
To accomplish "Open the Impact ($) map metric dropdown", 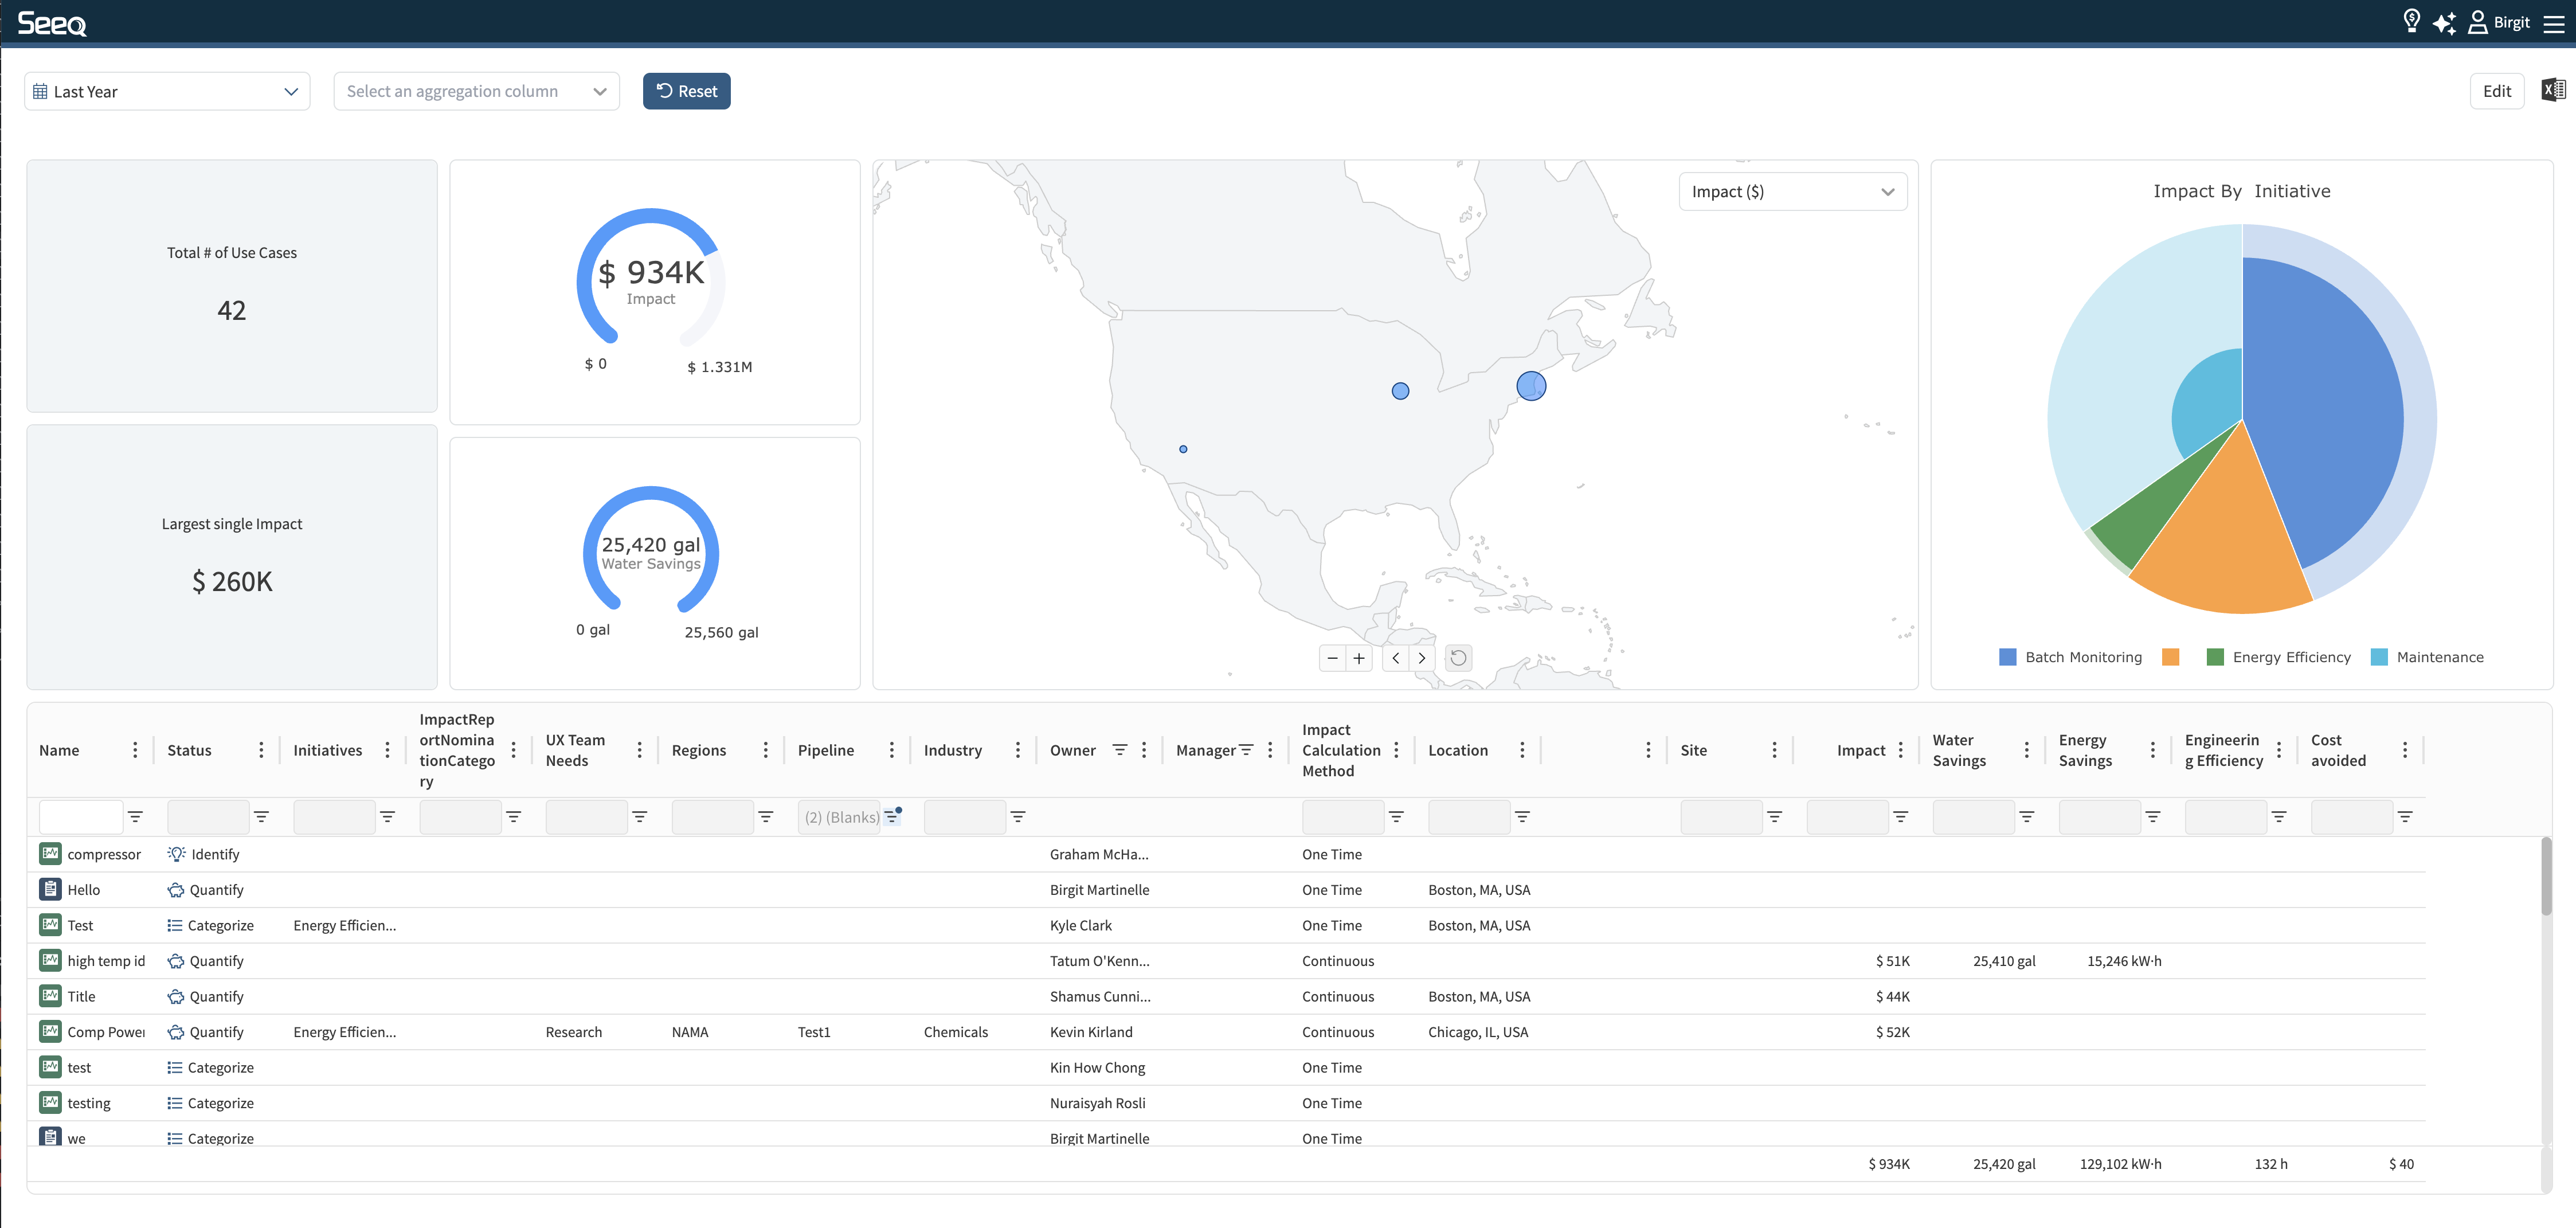I will (x=1792, y=192).
